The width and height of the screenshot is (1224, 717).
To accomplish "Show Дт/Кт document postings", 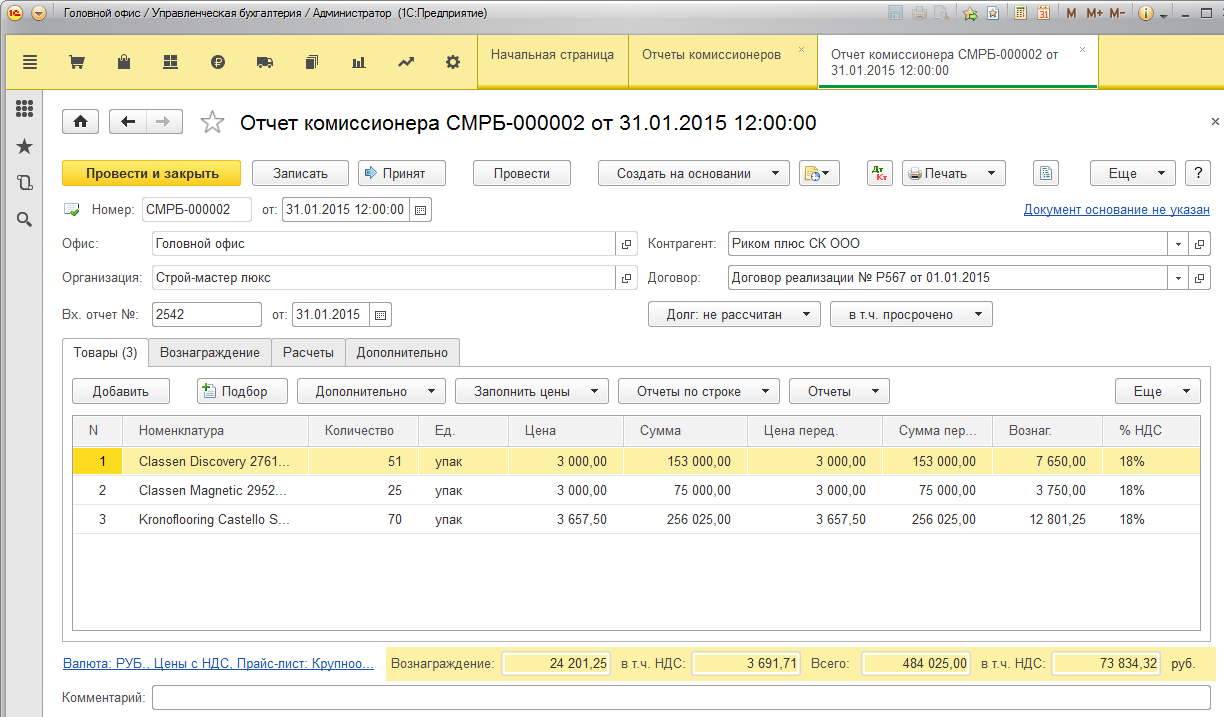I will [x=880, y=173].
